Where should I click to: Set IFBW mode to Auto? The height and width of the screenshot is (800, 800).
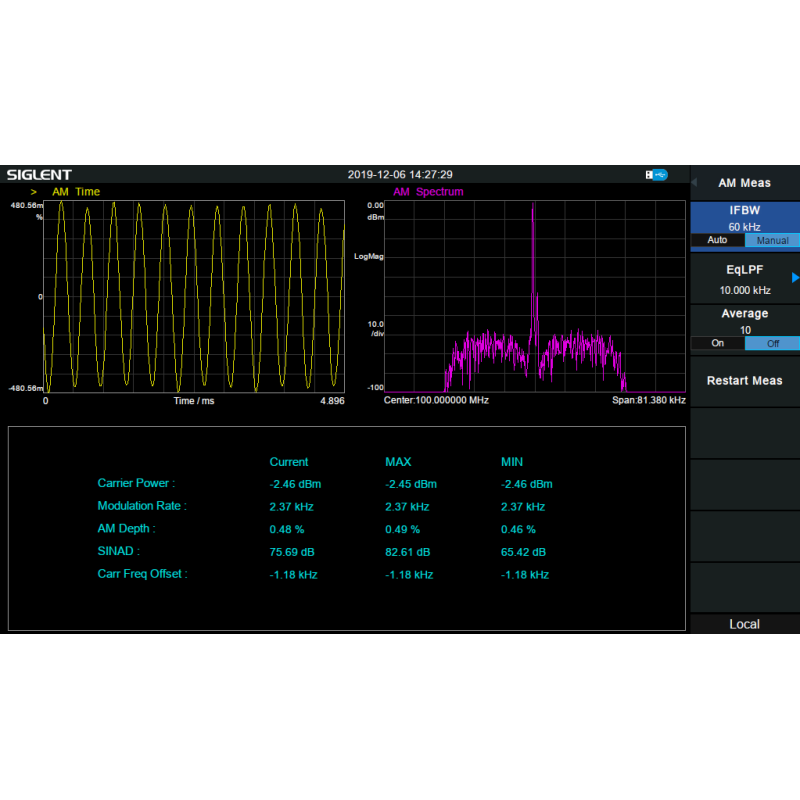click(x=717, y=241)
